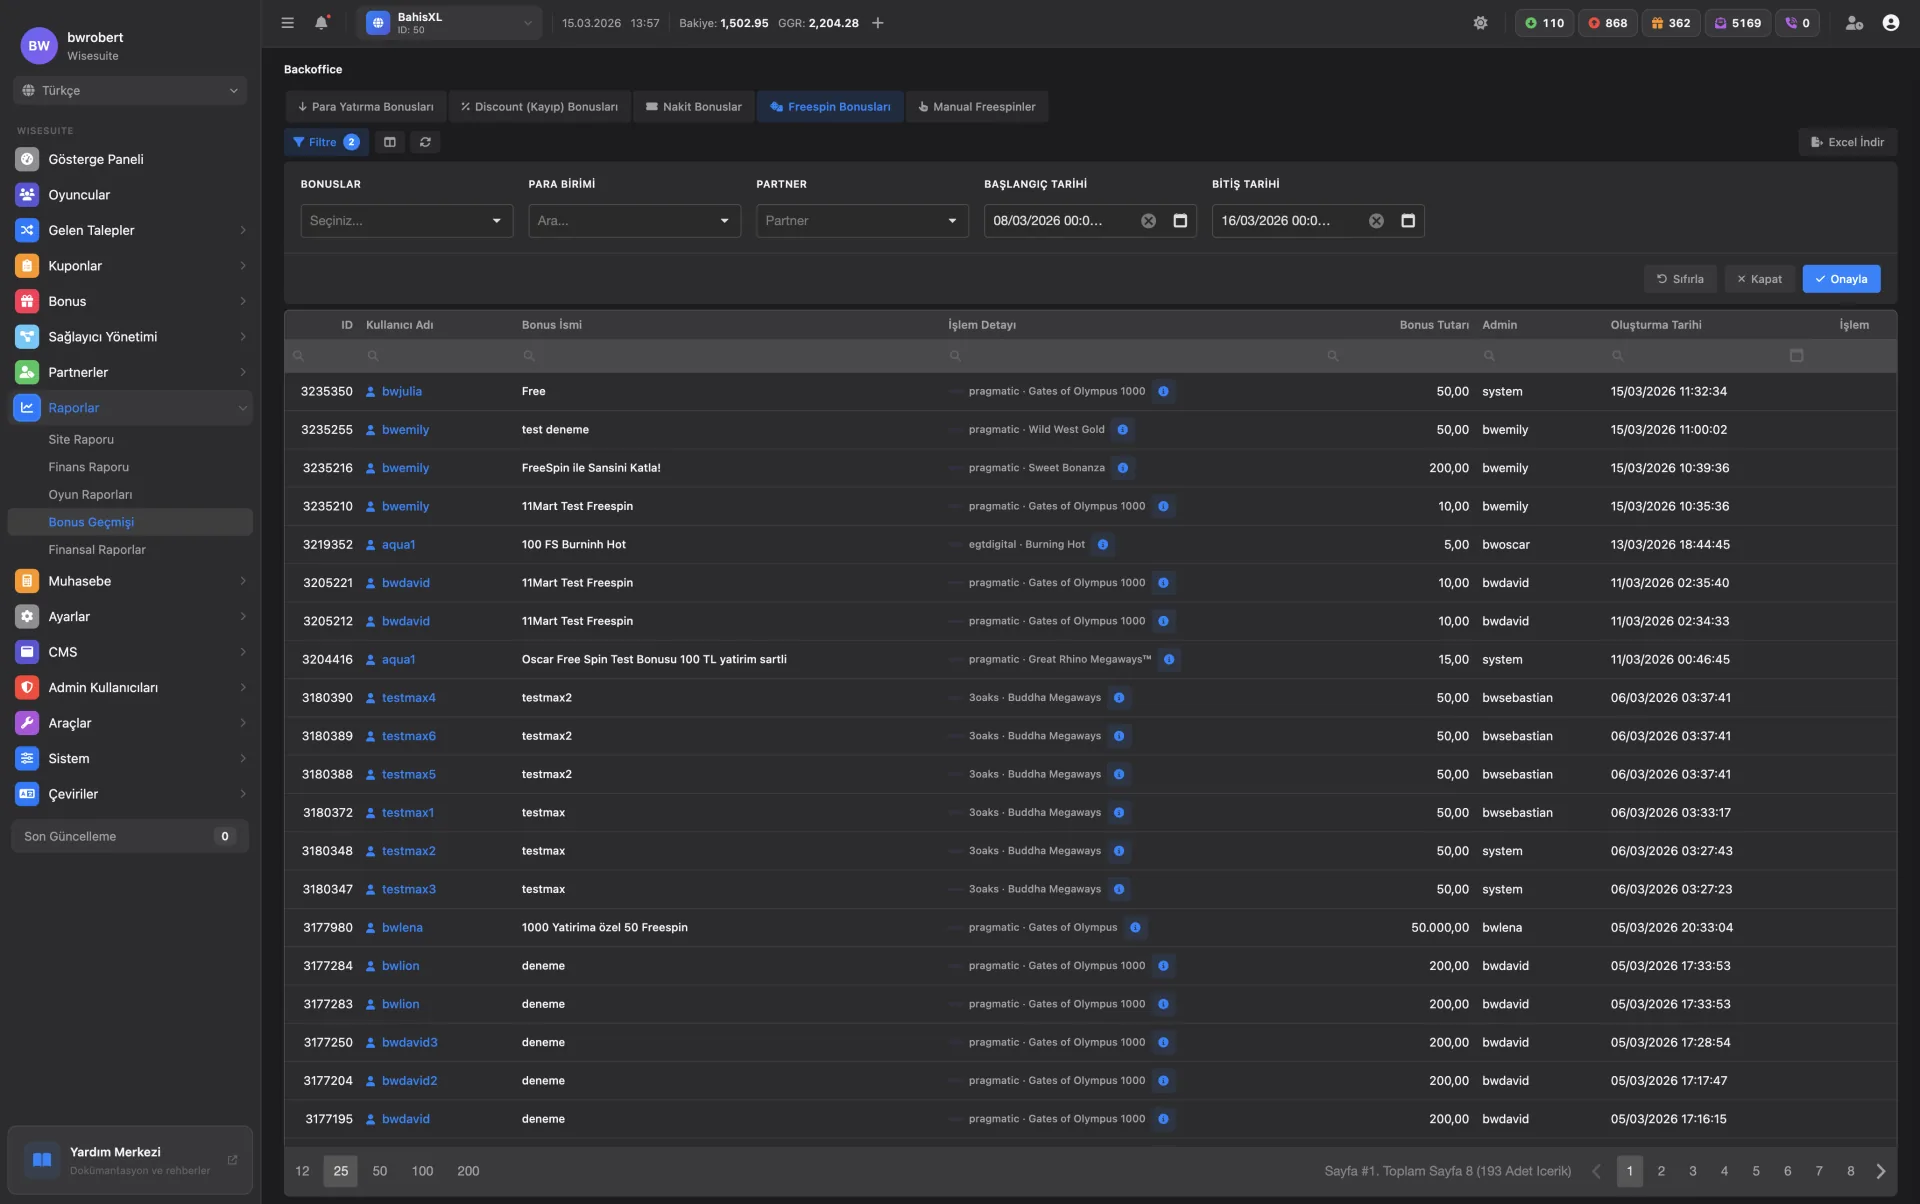Open the bwjulia user link
This screenshot has height=1204, width=1920.
[x=402, y=392]
